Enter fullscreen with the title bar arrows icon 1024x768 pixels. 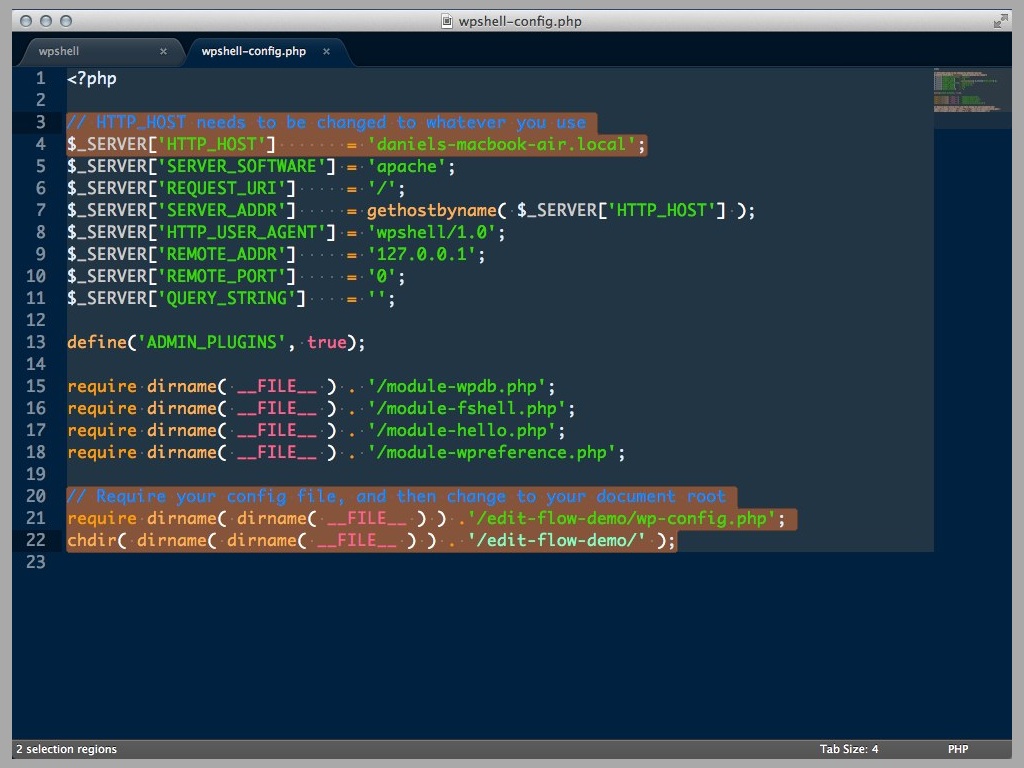pos(1000,21)
